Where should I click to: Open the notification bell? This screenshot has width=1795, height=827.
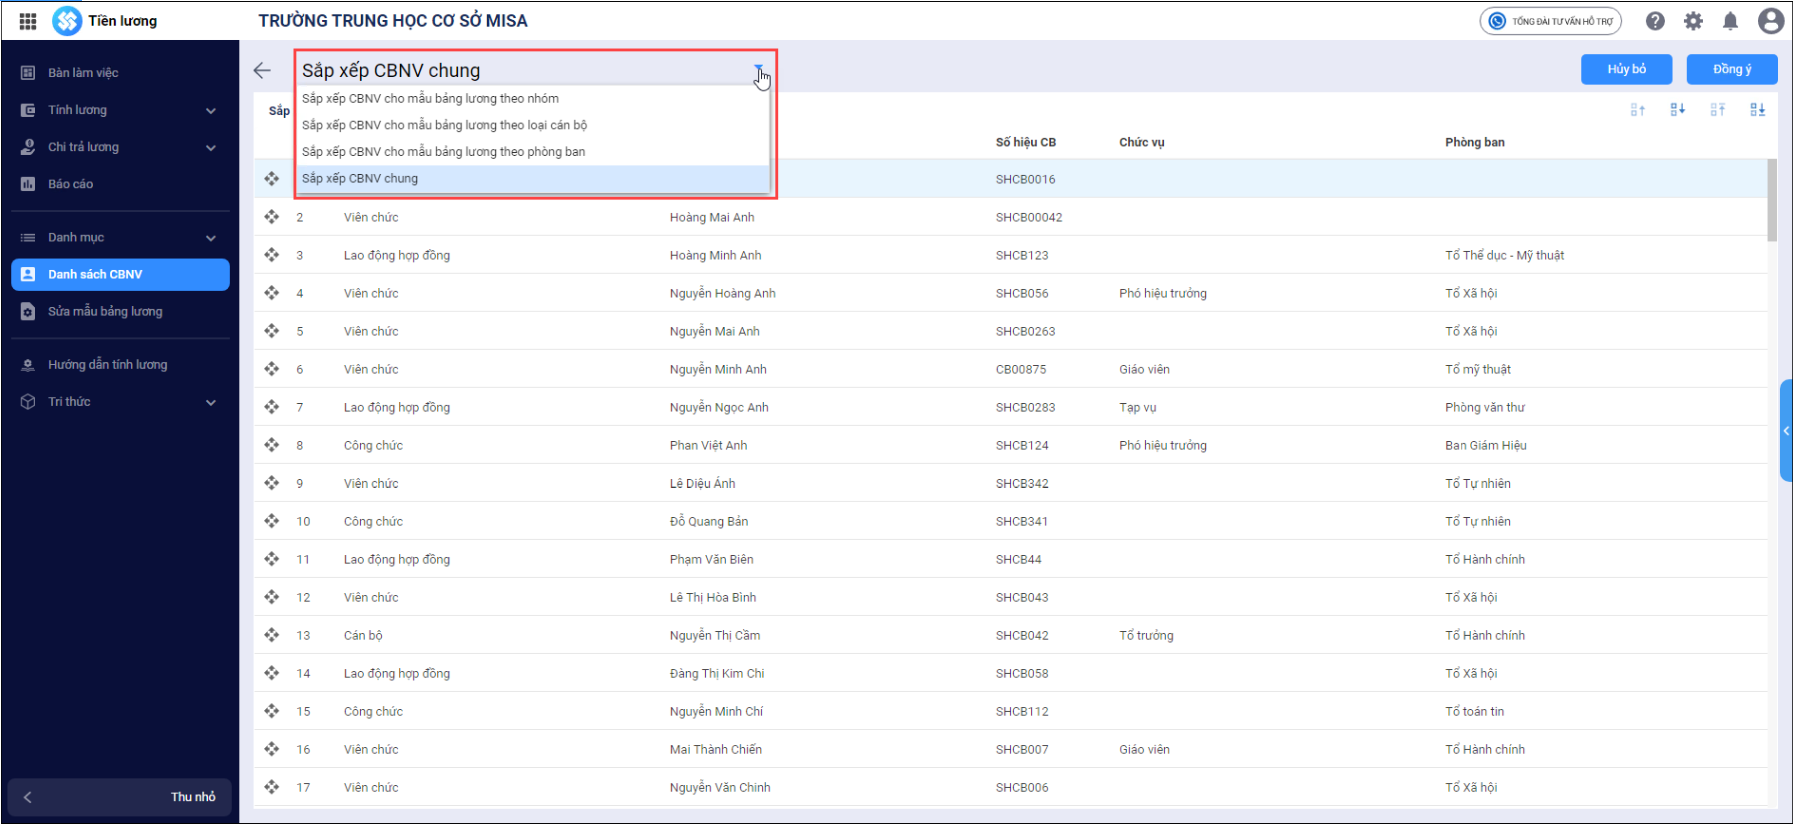(1730, 21)
